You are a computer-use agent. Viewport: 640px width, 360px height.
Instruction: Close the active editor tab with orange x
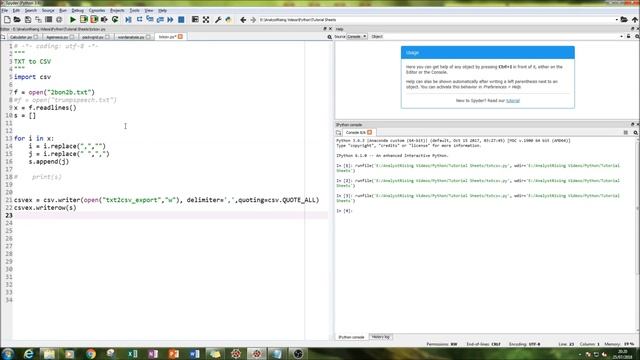[x=180, y=37]
